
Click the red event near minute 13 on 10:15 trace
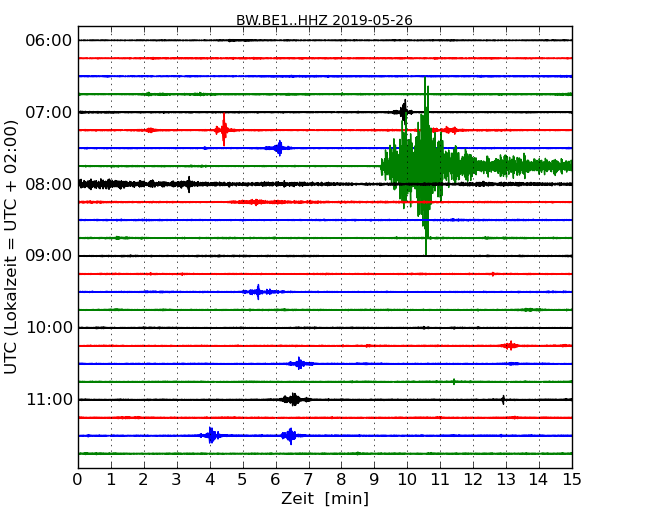coord(510,345)
